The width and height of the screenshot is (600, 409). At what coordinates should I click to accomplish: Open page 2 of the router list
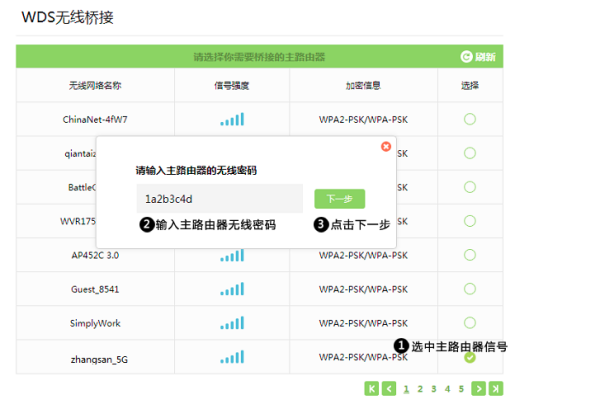(x=420, y=388)
